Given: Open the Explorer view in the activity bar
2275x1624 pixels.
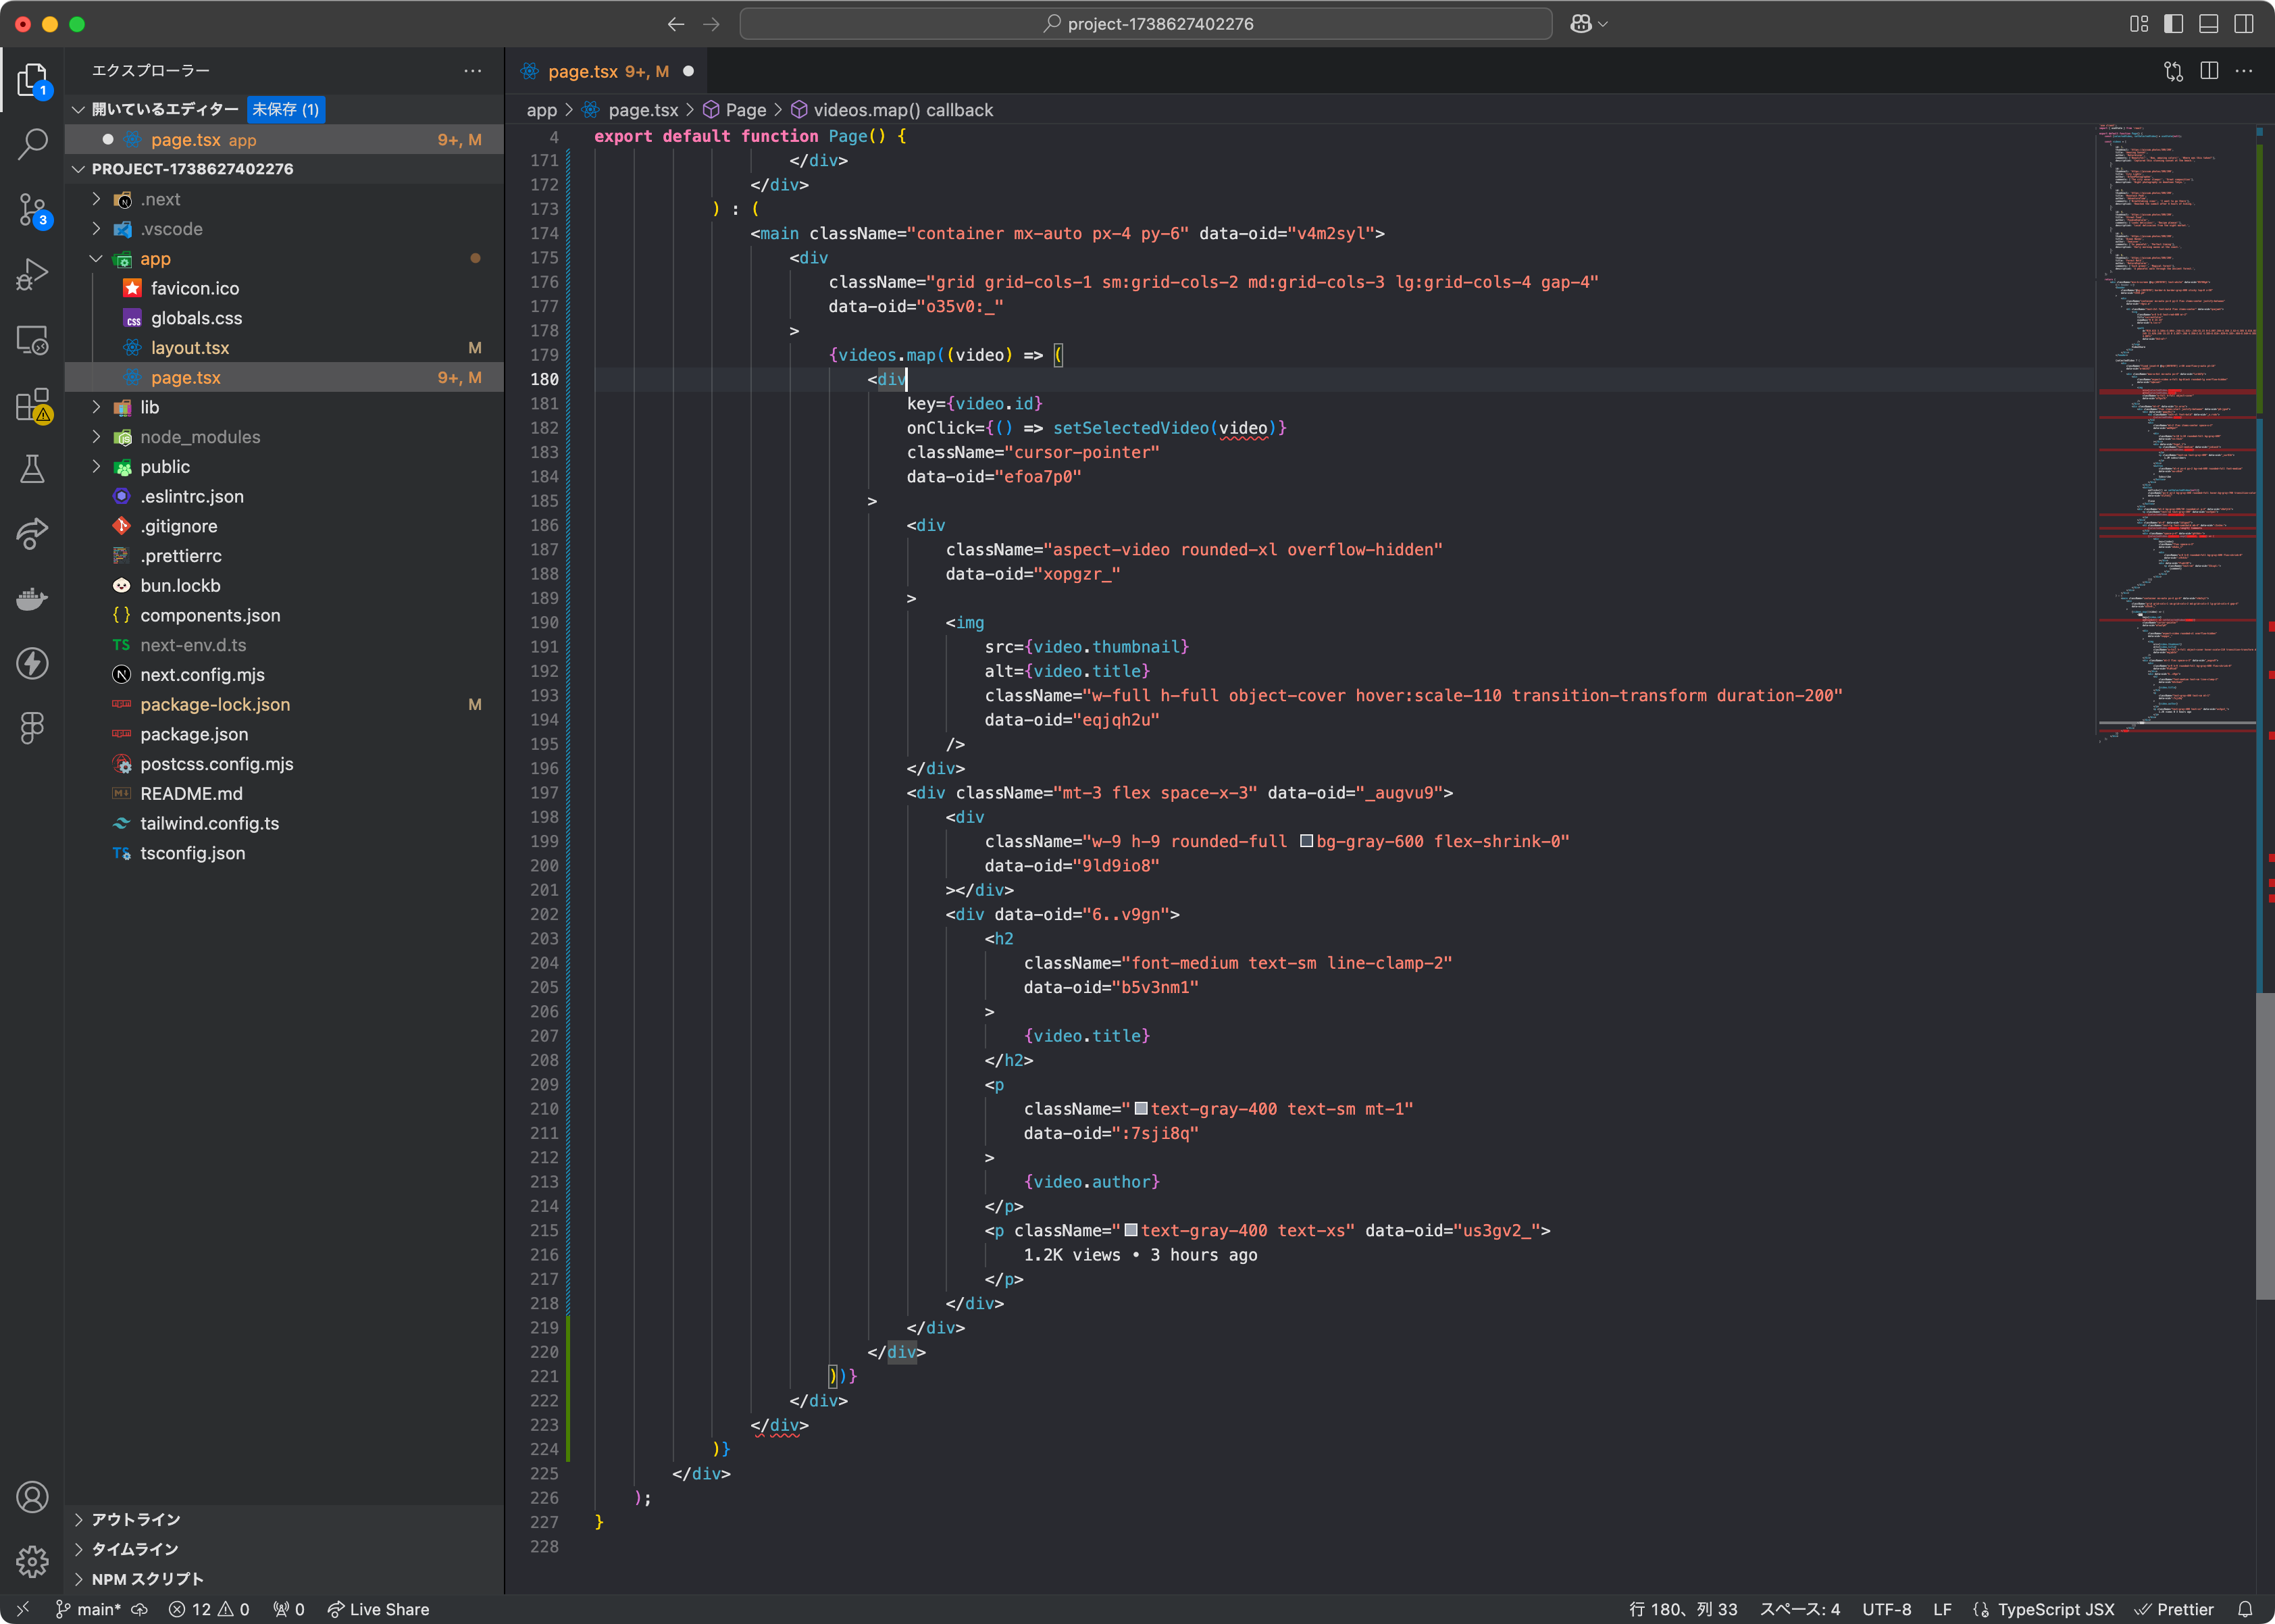Looking at the screenshot, I should [32, 81].
